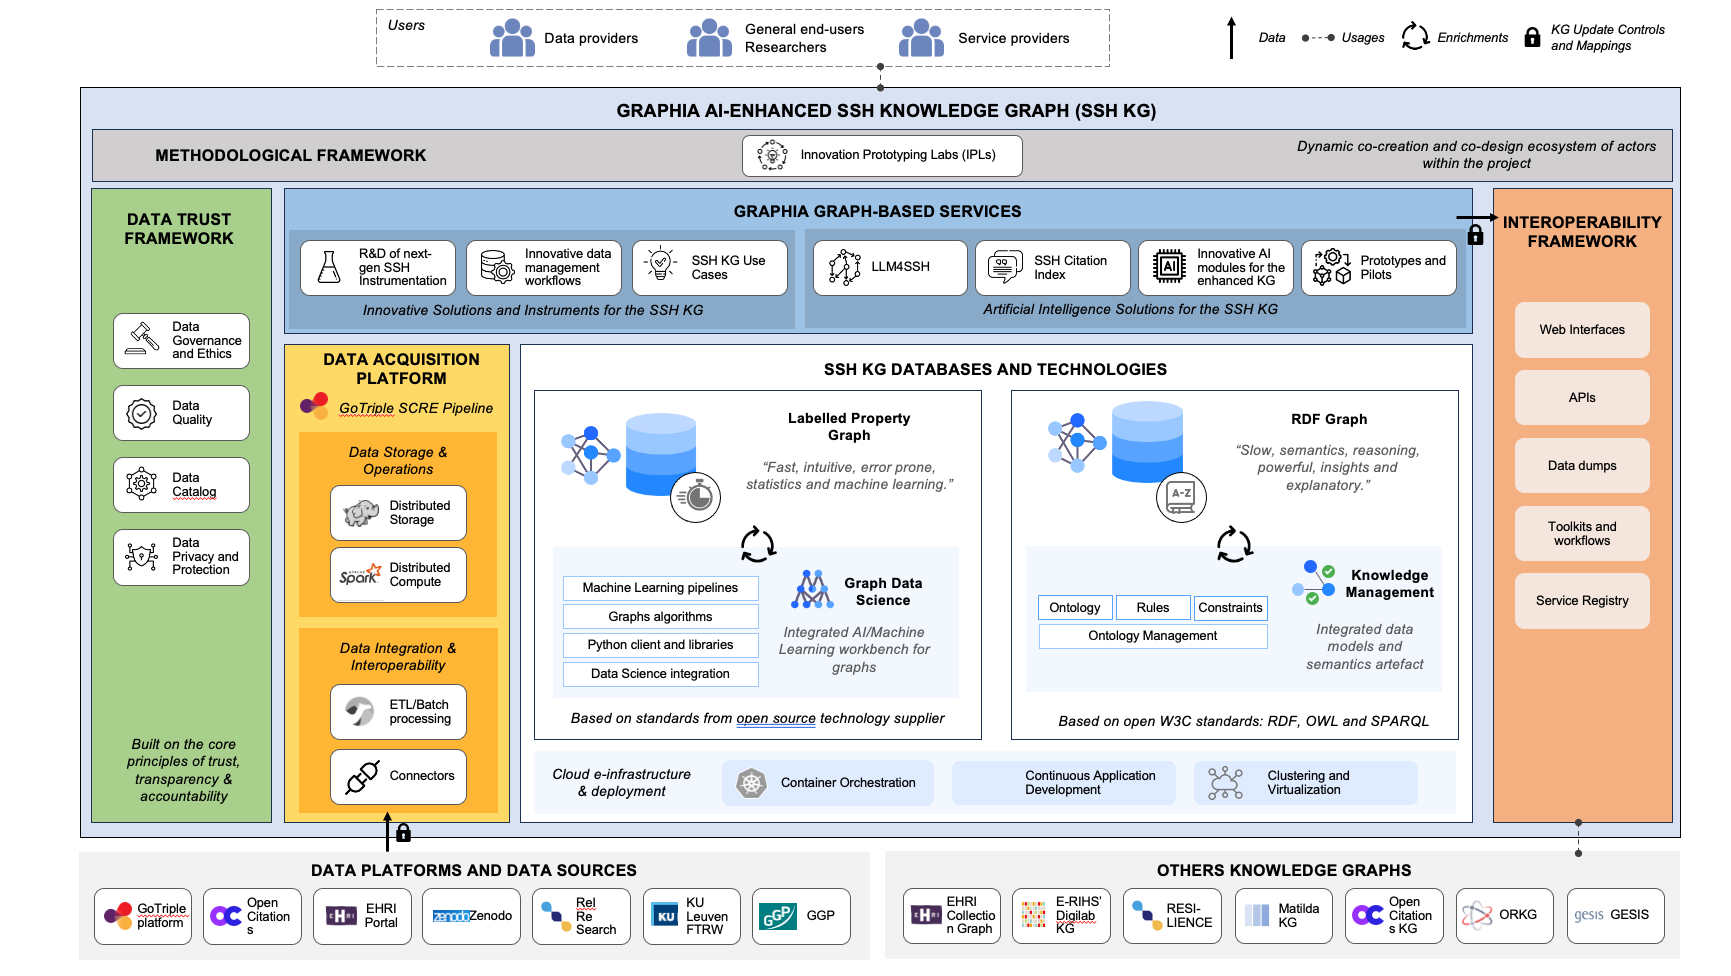
Task: Click the Connectors plug icon
Action: pos(361,777)
